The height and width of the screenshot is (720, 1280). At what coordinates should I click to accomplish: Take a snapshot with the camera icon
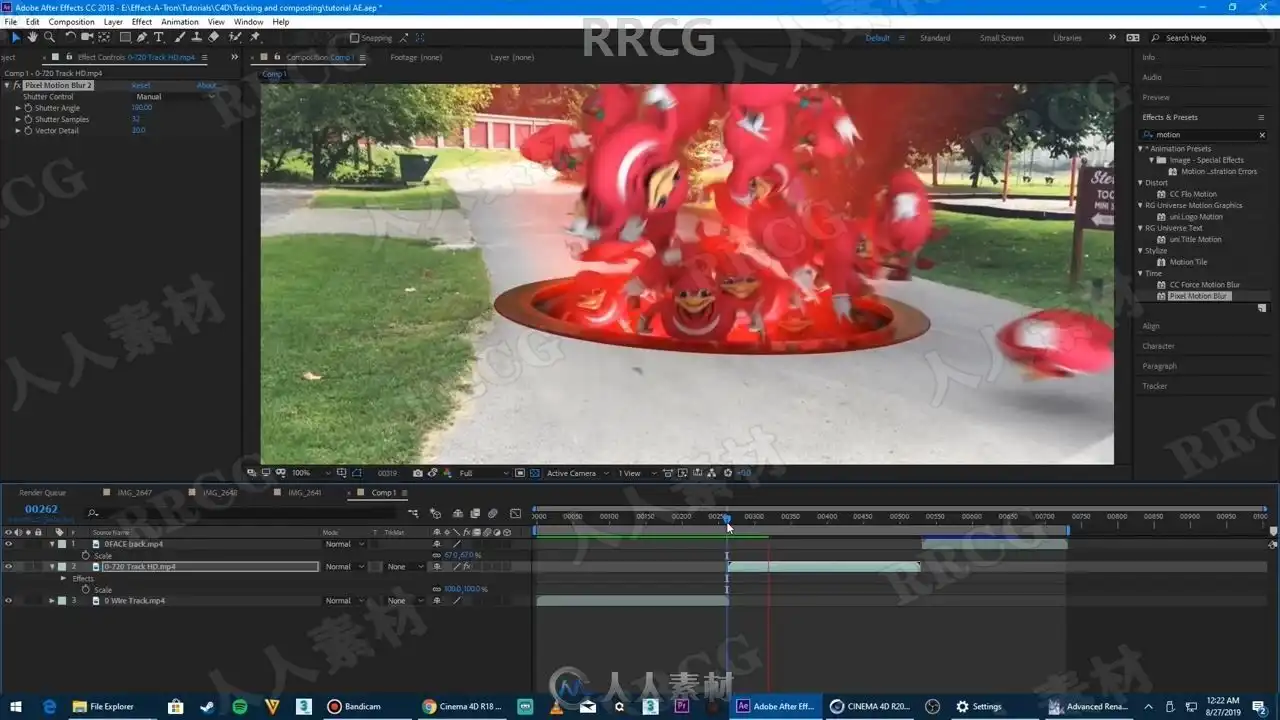(418, 473)
